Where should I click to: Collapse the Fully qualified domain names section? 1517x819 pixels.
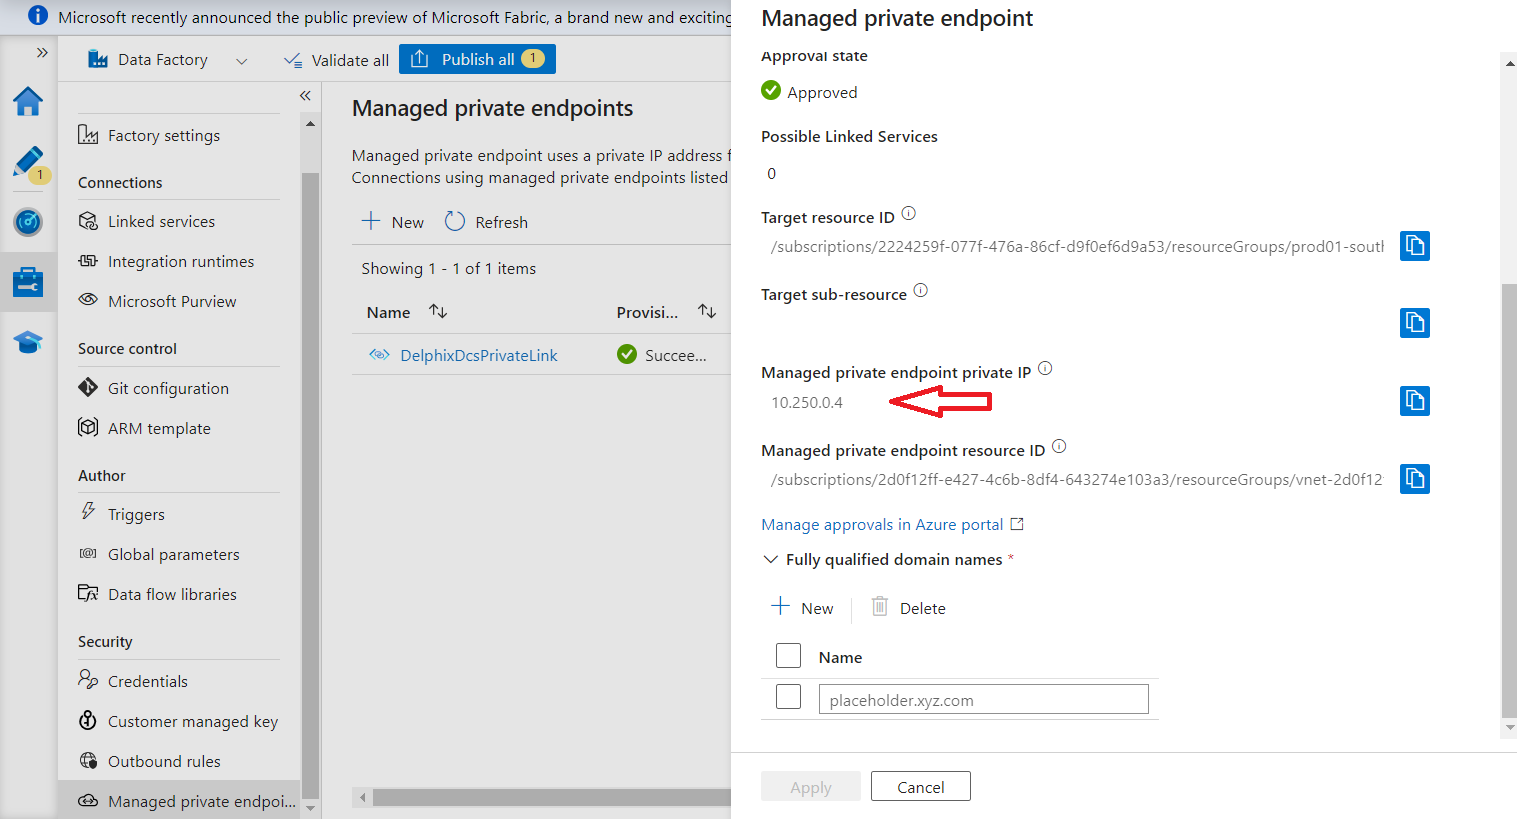770,560
